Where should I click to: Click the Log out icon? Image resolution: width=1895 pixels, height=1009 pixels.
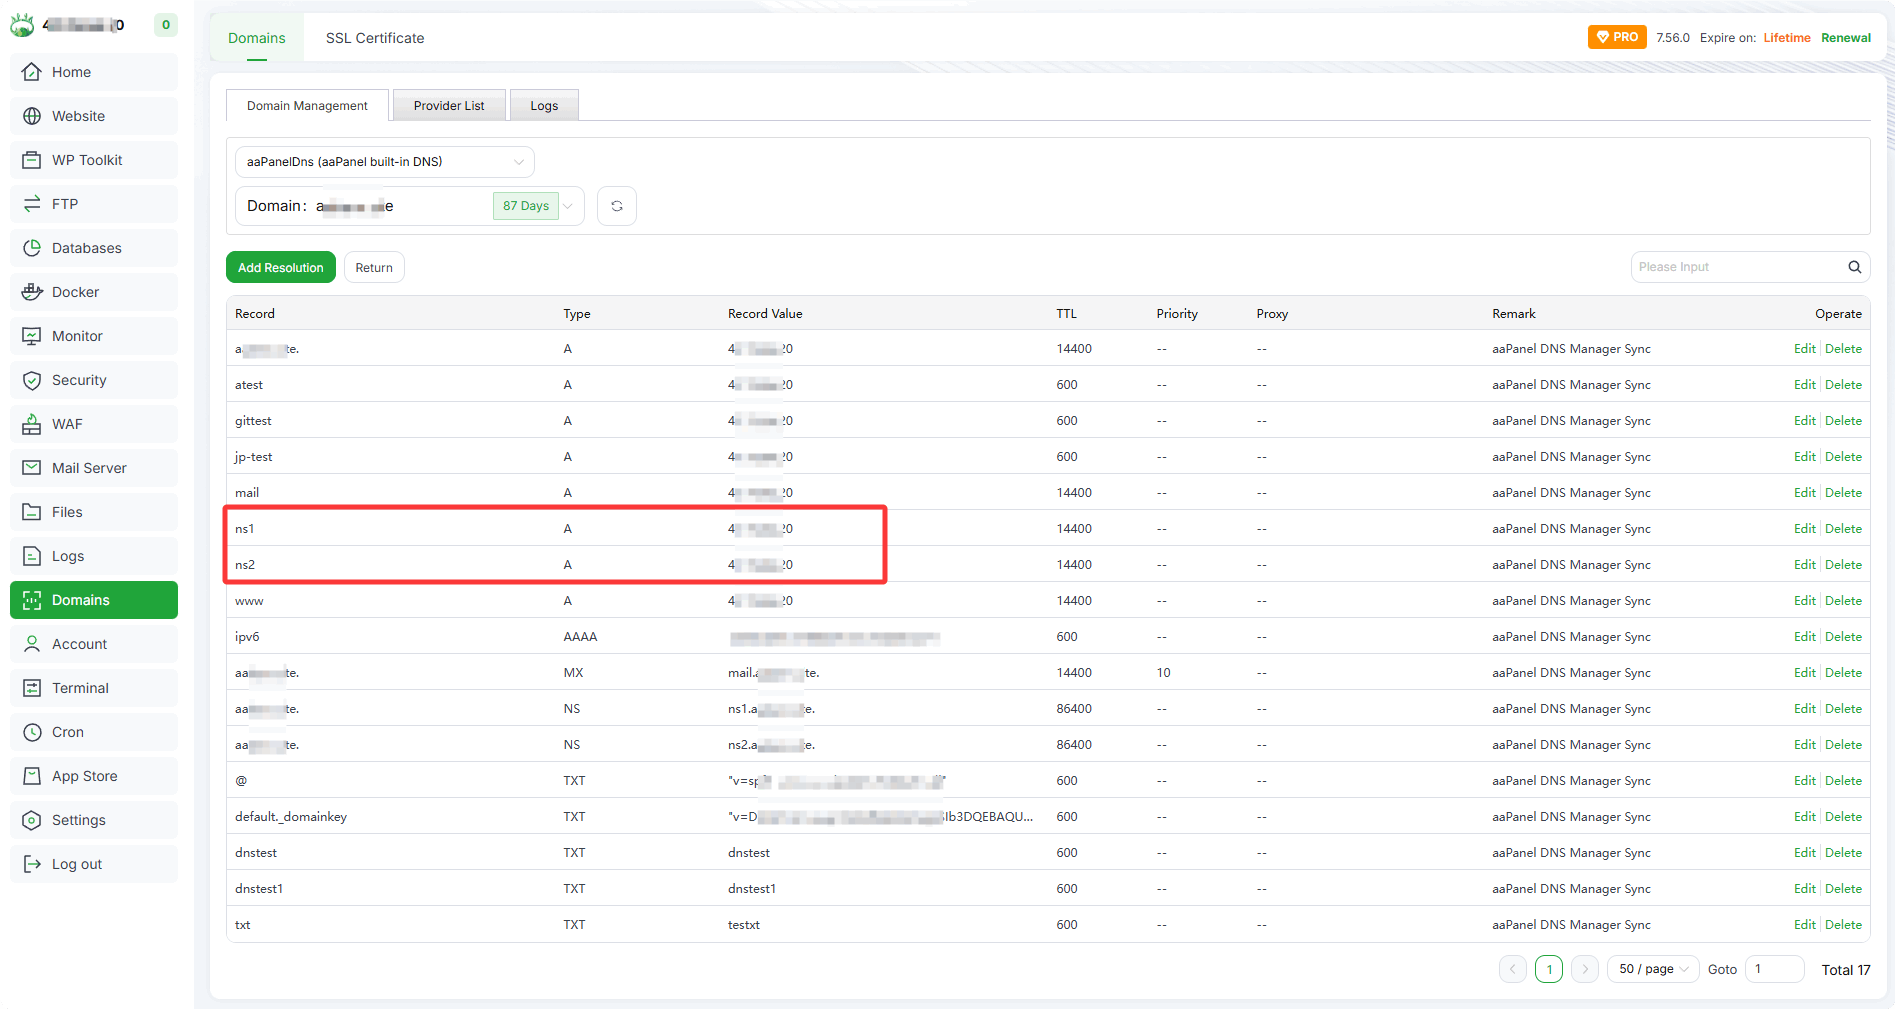[32, 864]
